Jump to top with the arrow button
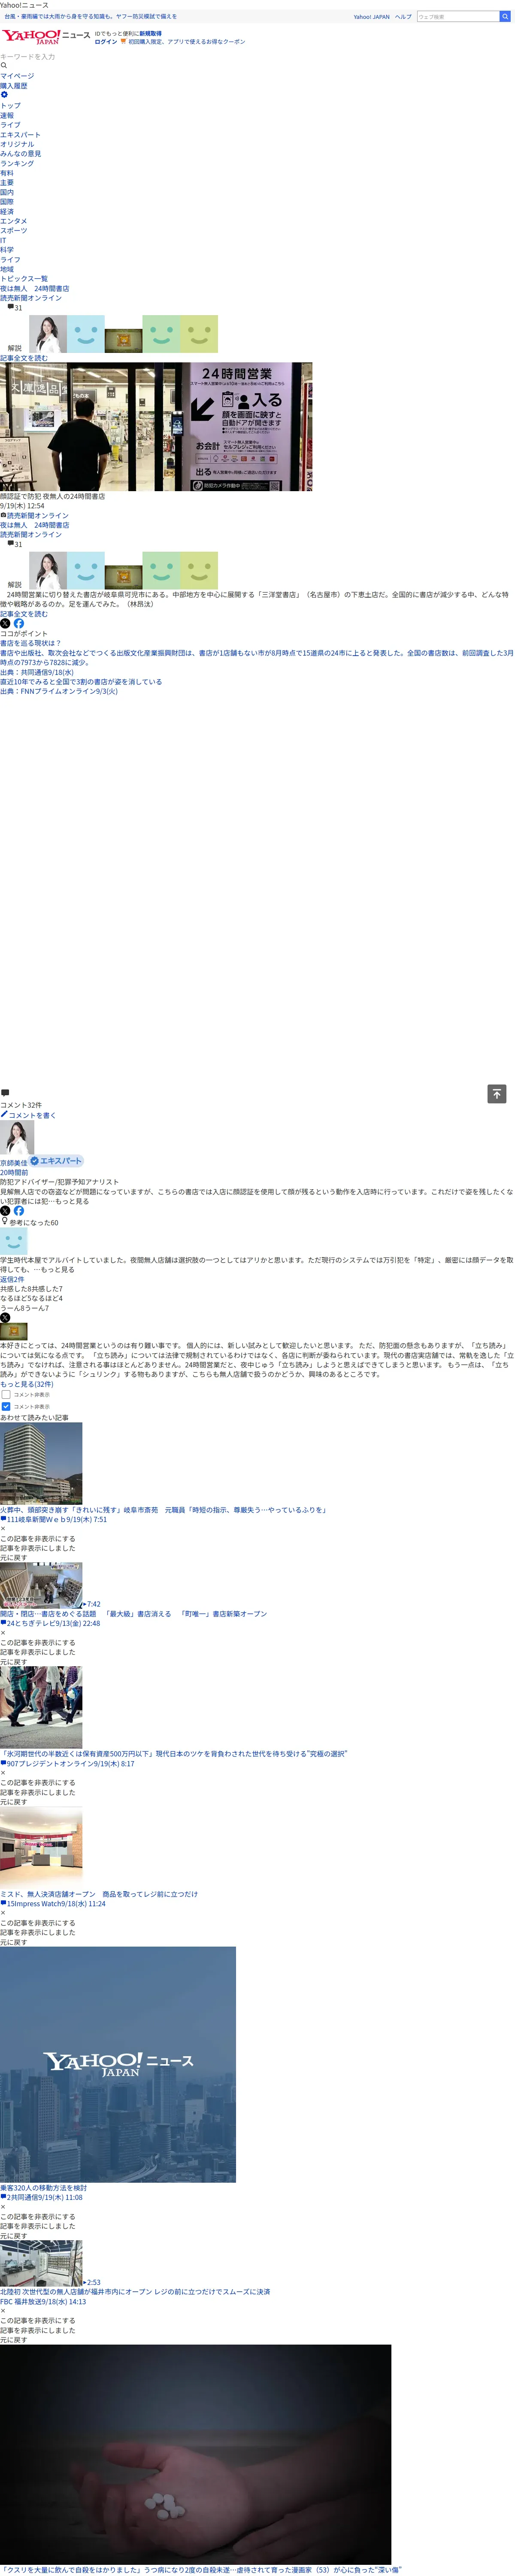Viewport: 515px width, 2576px height. click(497, 1094)
